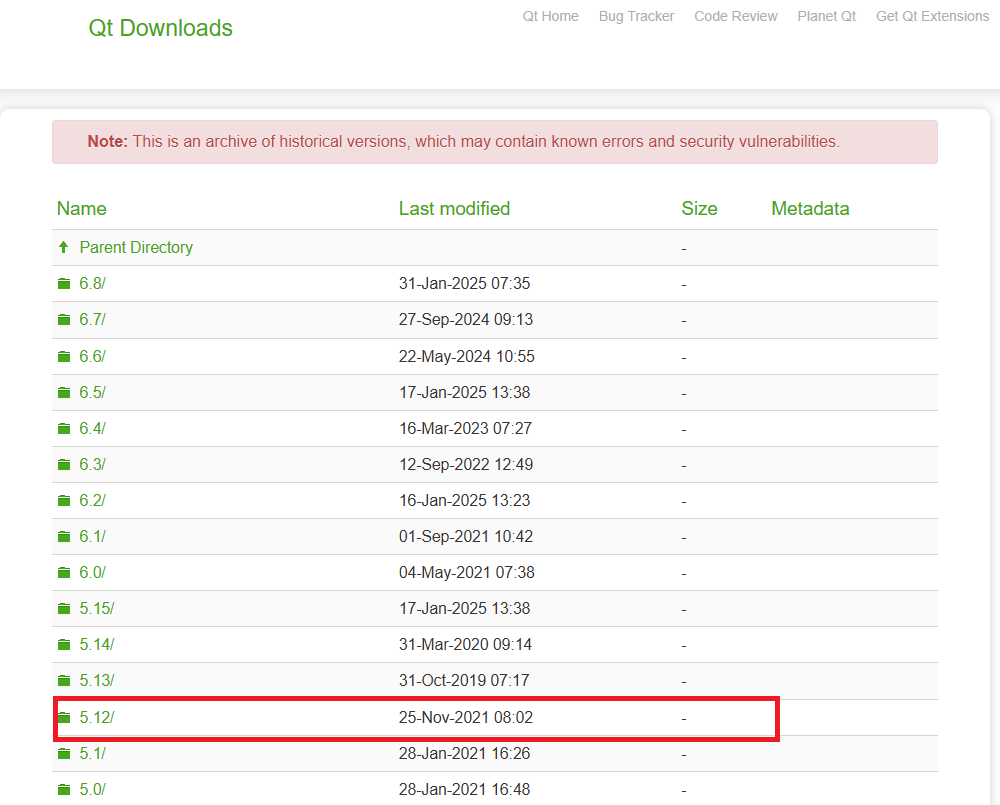Open the 5.13/ directory link

tap(97, 681)
